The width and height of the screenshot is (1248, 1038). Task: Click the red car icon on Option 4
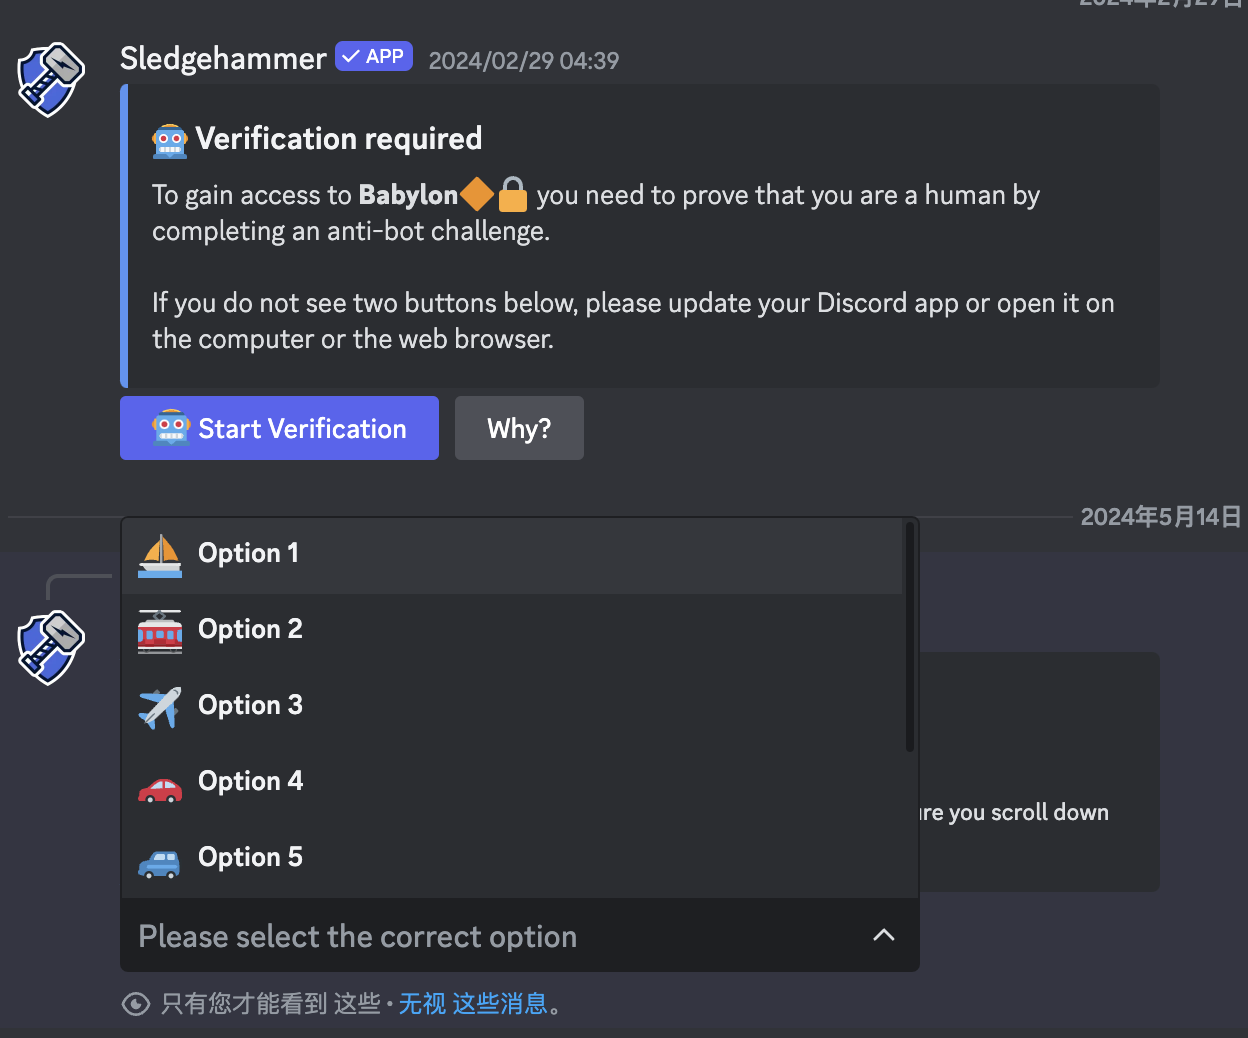tap(159, 780)
